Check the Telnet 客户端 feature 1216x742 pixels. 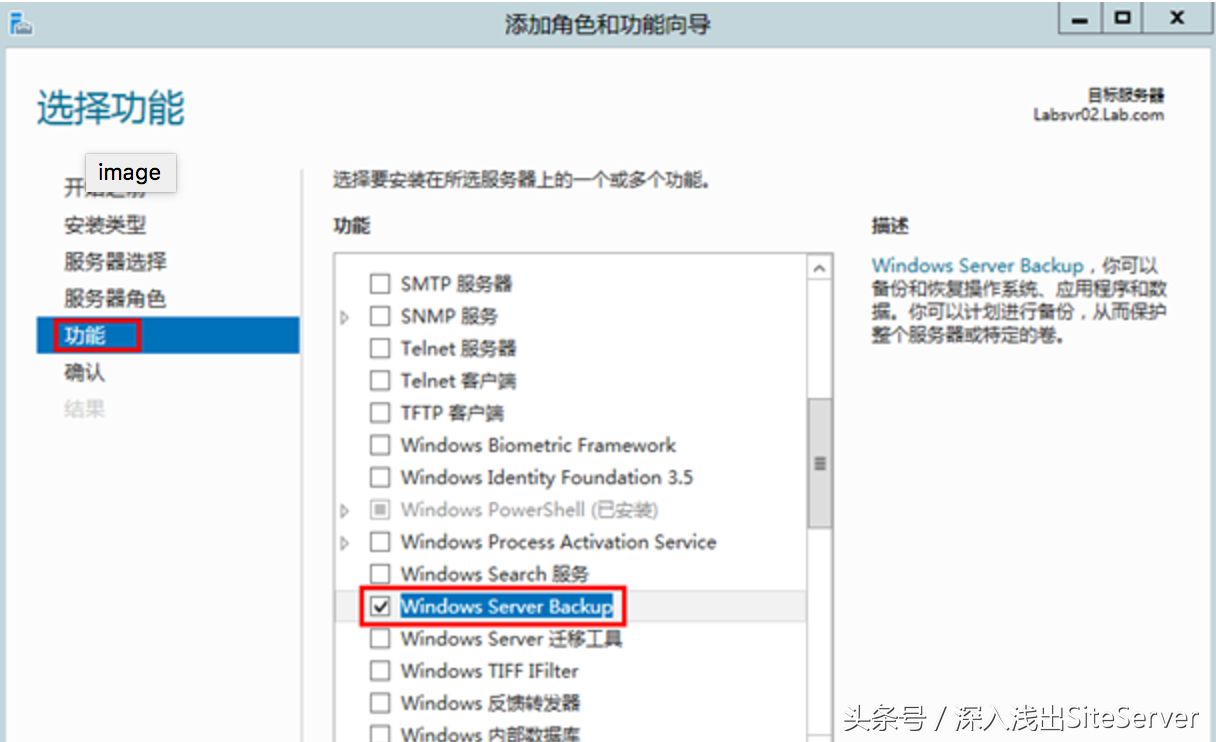380,380
